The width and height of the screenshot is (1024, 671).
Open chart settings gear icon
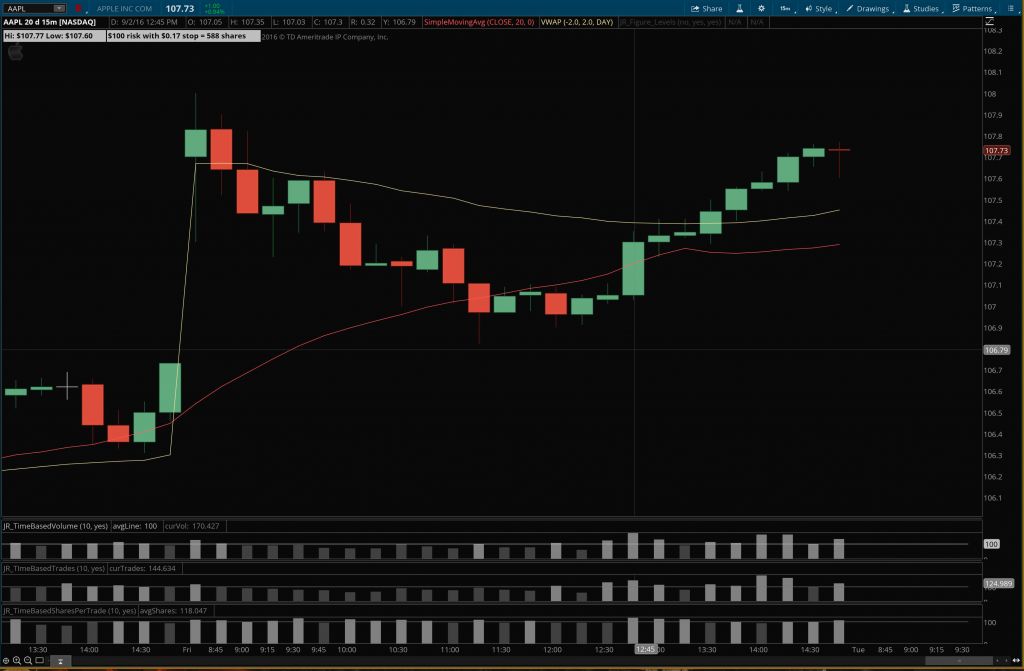pyautogui.click(x=761, y=8)
